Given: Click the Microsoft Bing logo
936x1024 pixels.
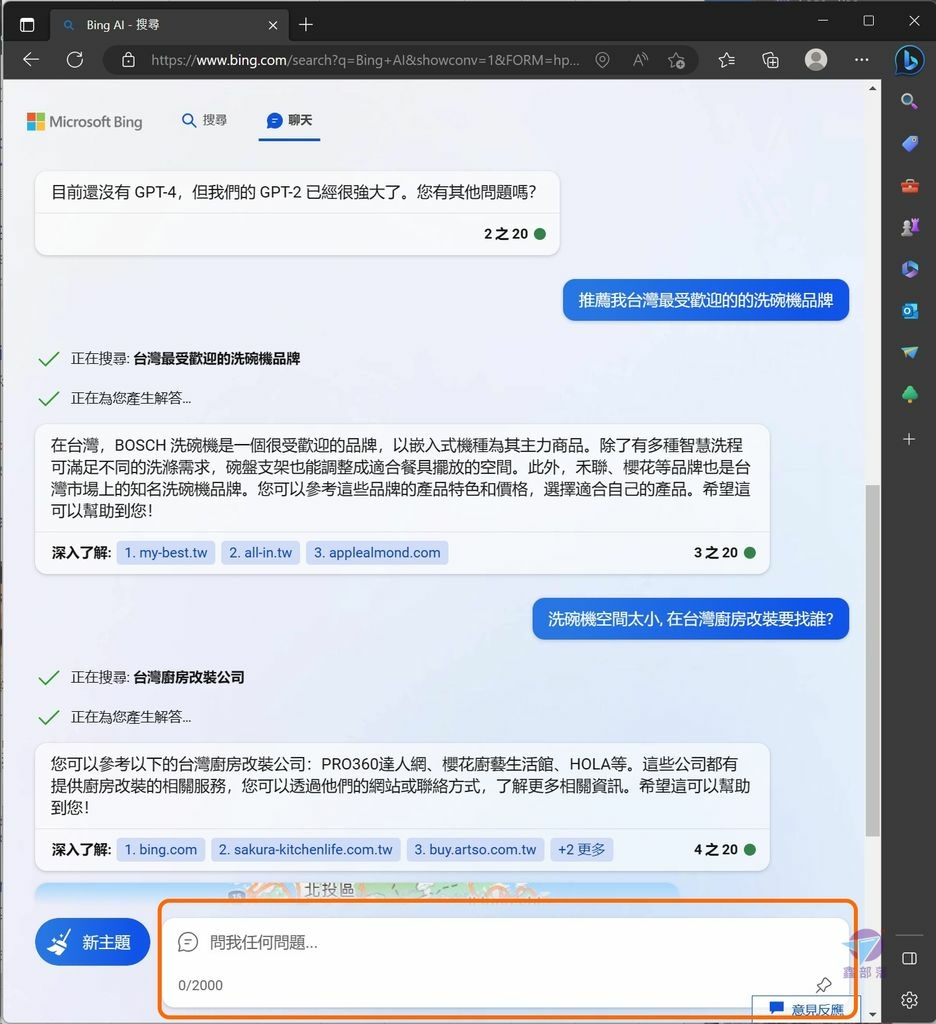Looking at the screenshot, I should click(x=84, y=121).
